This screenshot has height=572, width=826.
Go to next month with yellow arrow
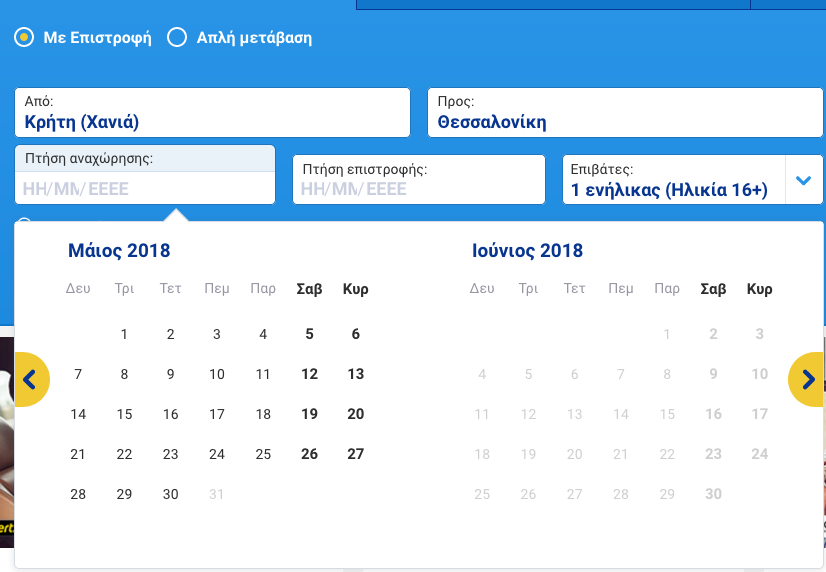(807, 379)
